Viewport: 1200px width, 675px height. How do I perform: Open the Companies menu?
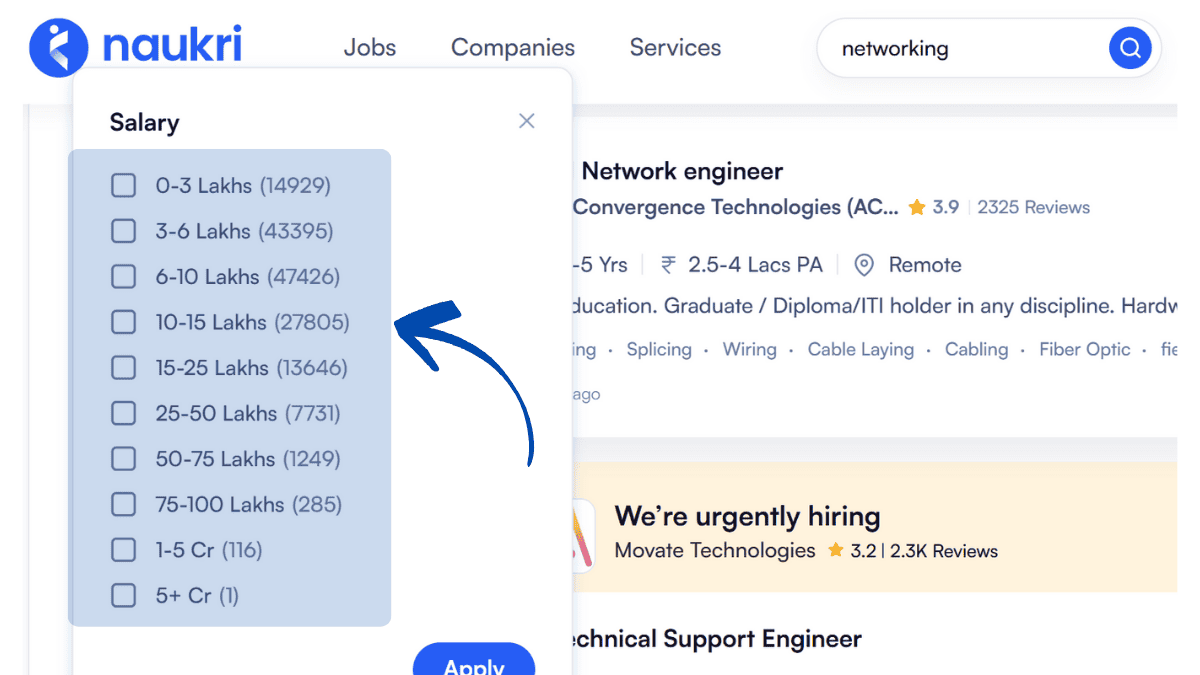tap(513, 47)
